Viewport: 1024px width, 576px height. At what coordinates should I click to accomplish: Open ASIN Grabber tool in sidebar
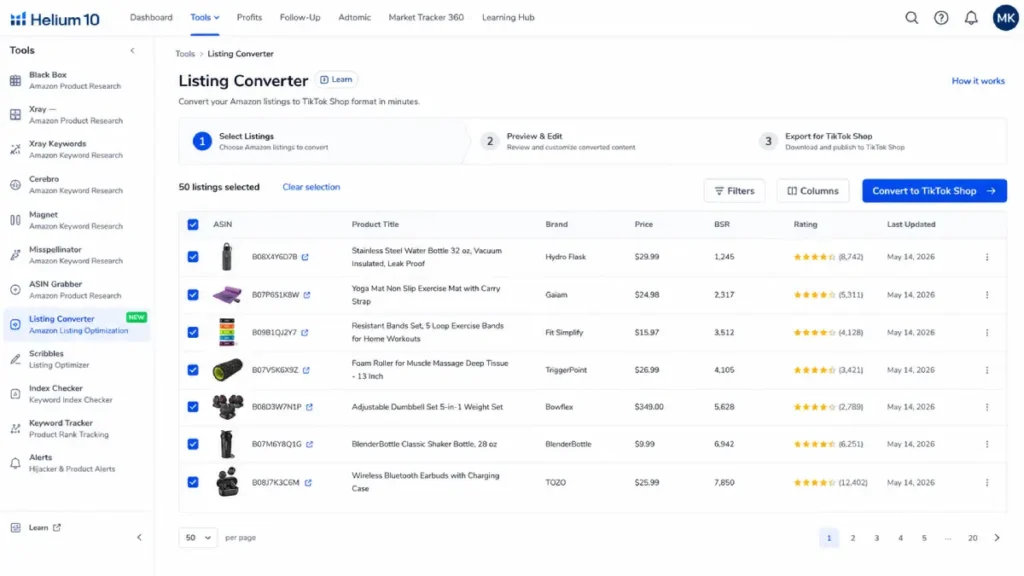[76, 289]
